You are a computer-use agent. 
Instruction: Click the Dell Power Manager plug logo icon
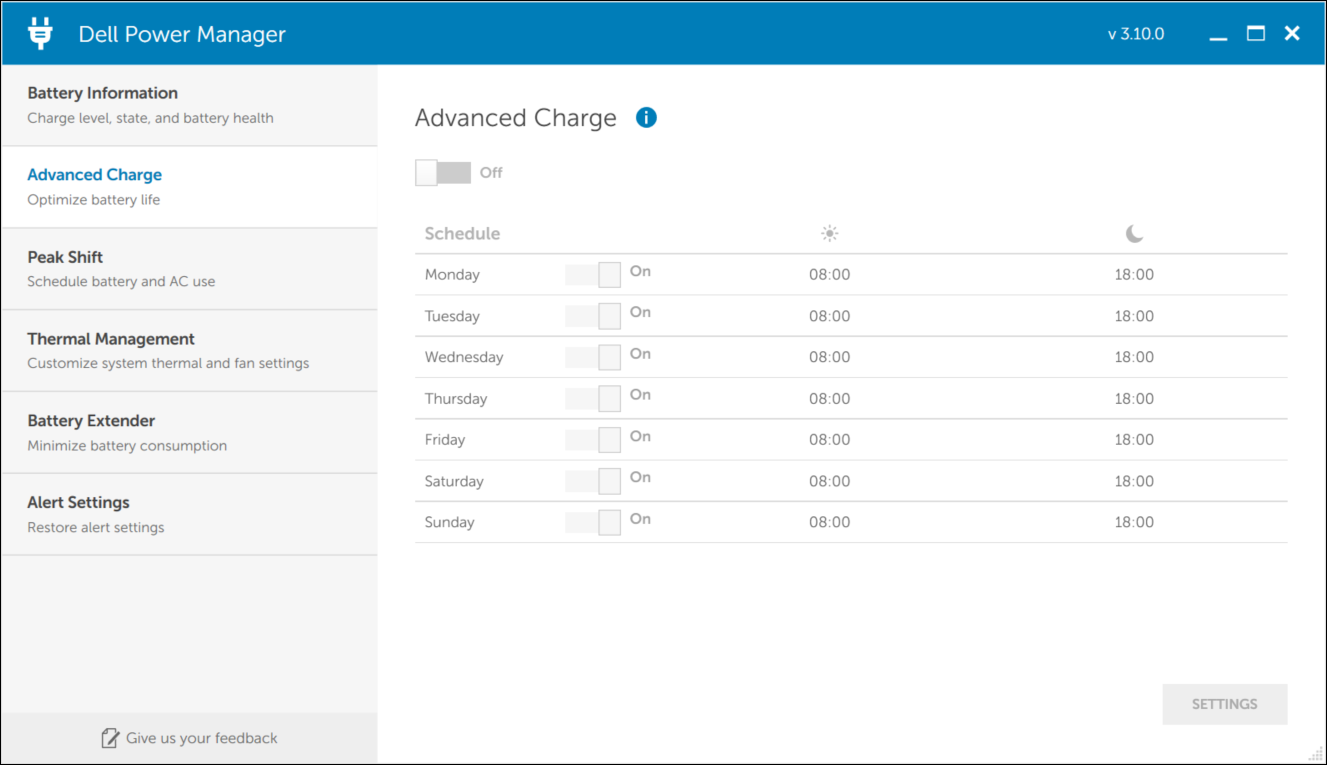pos(39,32)
